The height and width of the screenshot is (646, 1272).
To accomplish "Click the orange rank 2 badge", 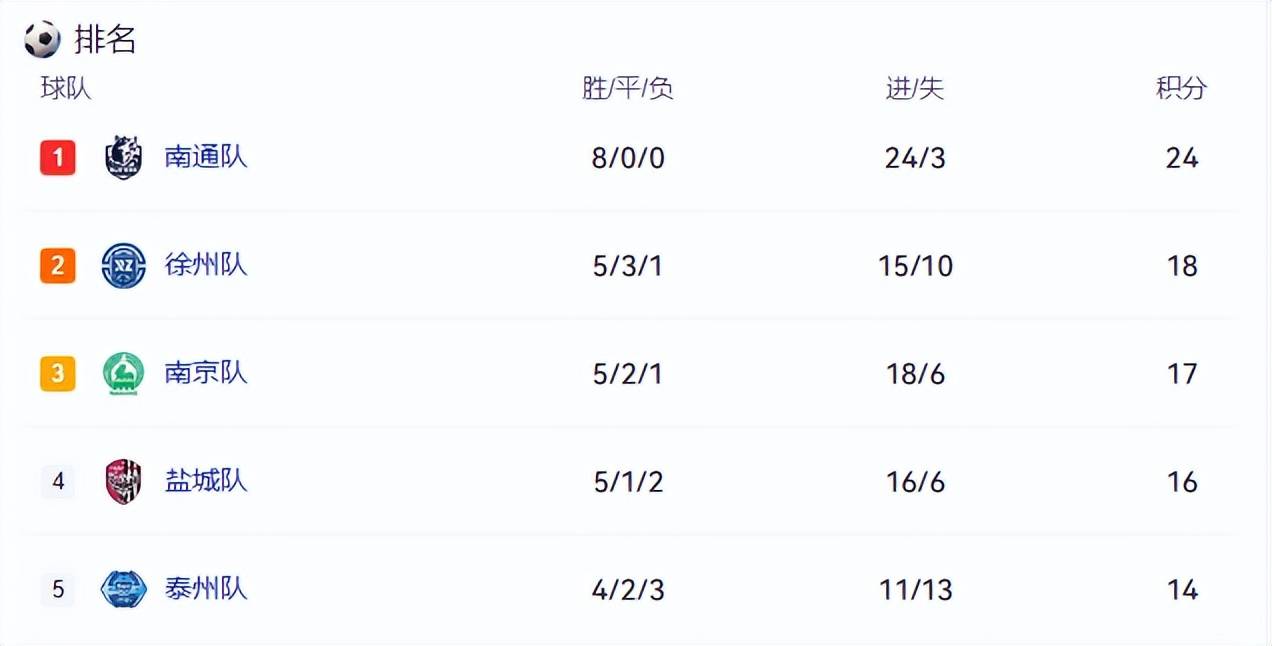I will point(58,265).
